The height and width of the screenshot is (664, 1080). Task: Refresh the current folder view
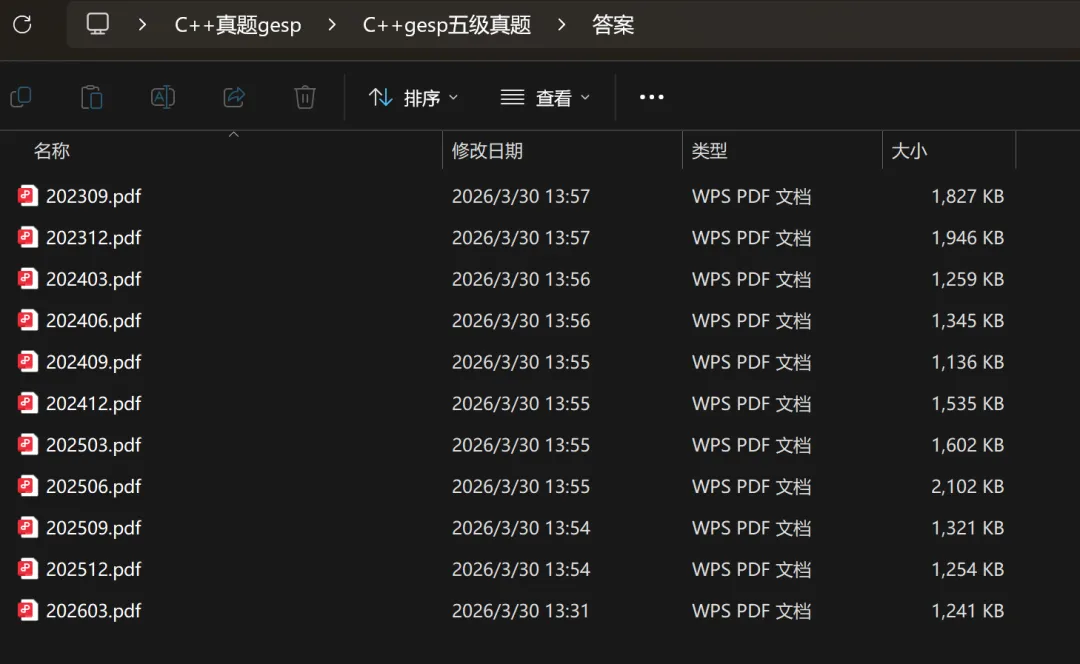point(21,24)
